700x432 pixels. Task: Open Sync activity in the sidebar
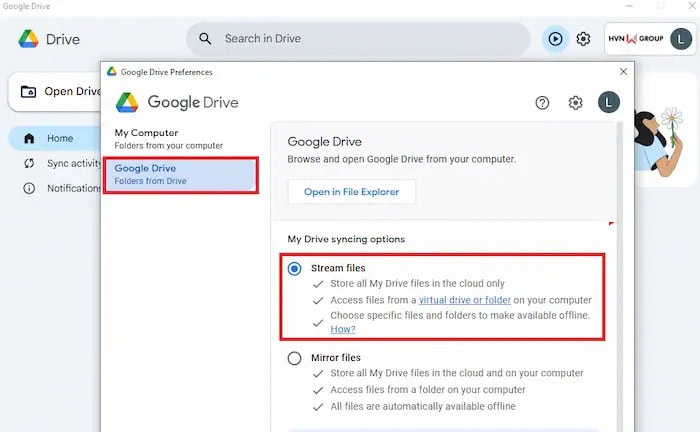point(73,163)
